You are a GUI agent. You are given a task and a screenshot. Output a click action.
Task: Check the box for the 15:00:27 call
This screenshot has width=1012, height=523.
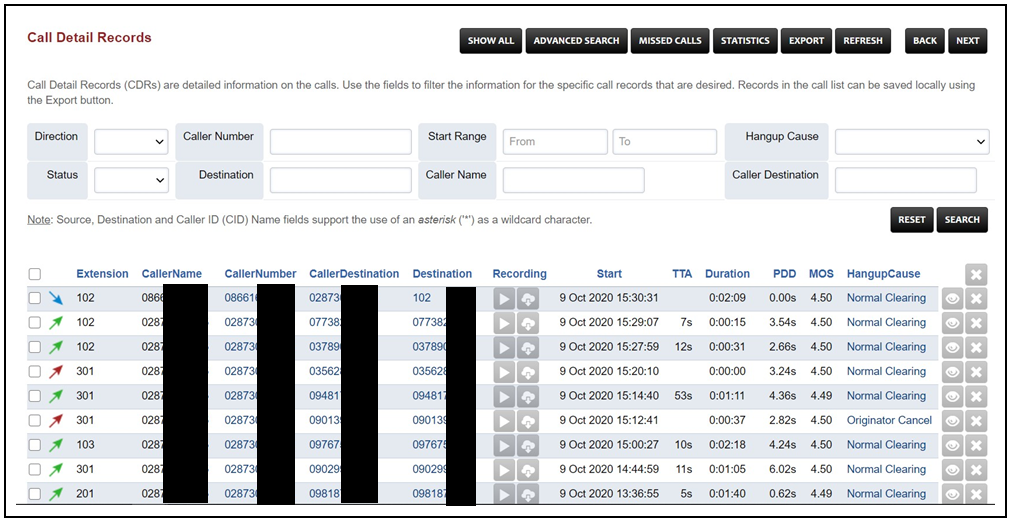coord(35,445)
